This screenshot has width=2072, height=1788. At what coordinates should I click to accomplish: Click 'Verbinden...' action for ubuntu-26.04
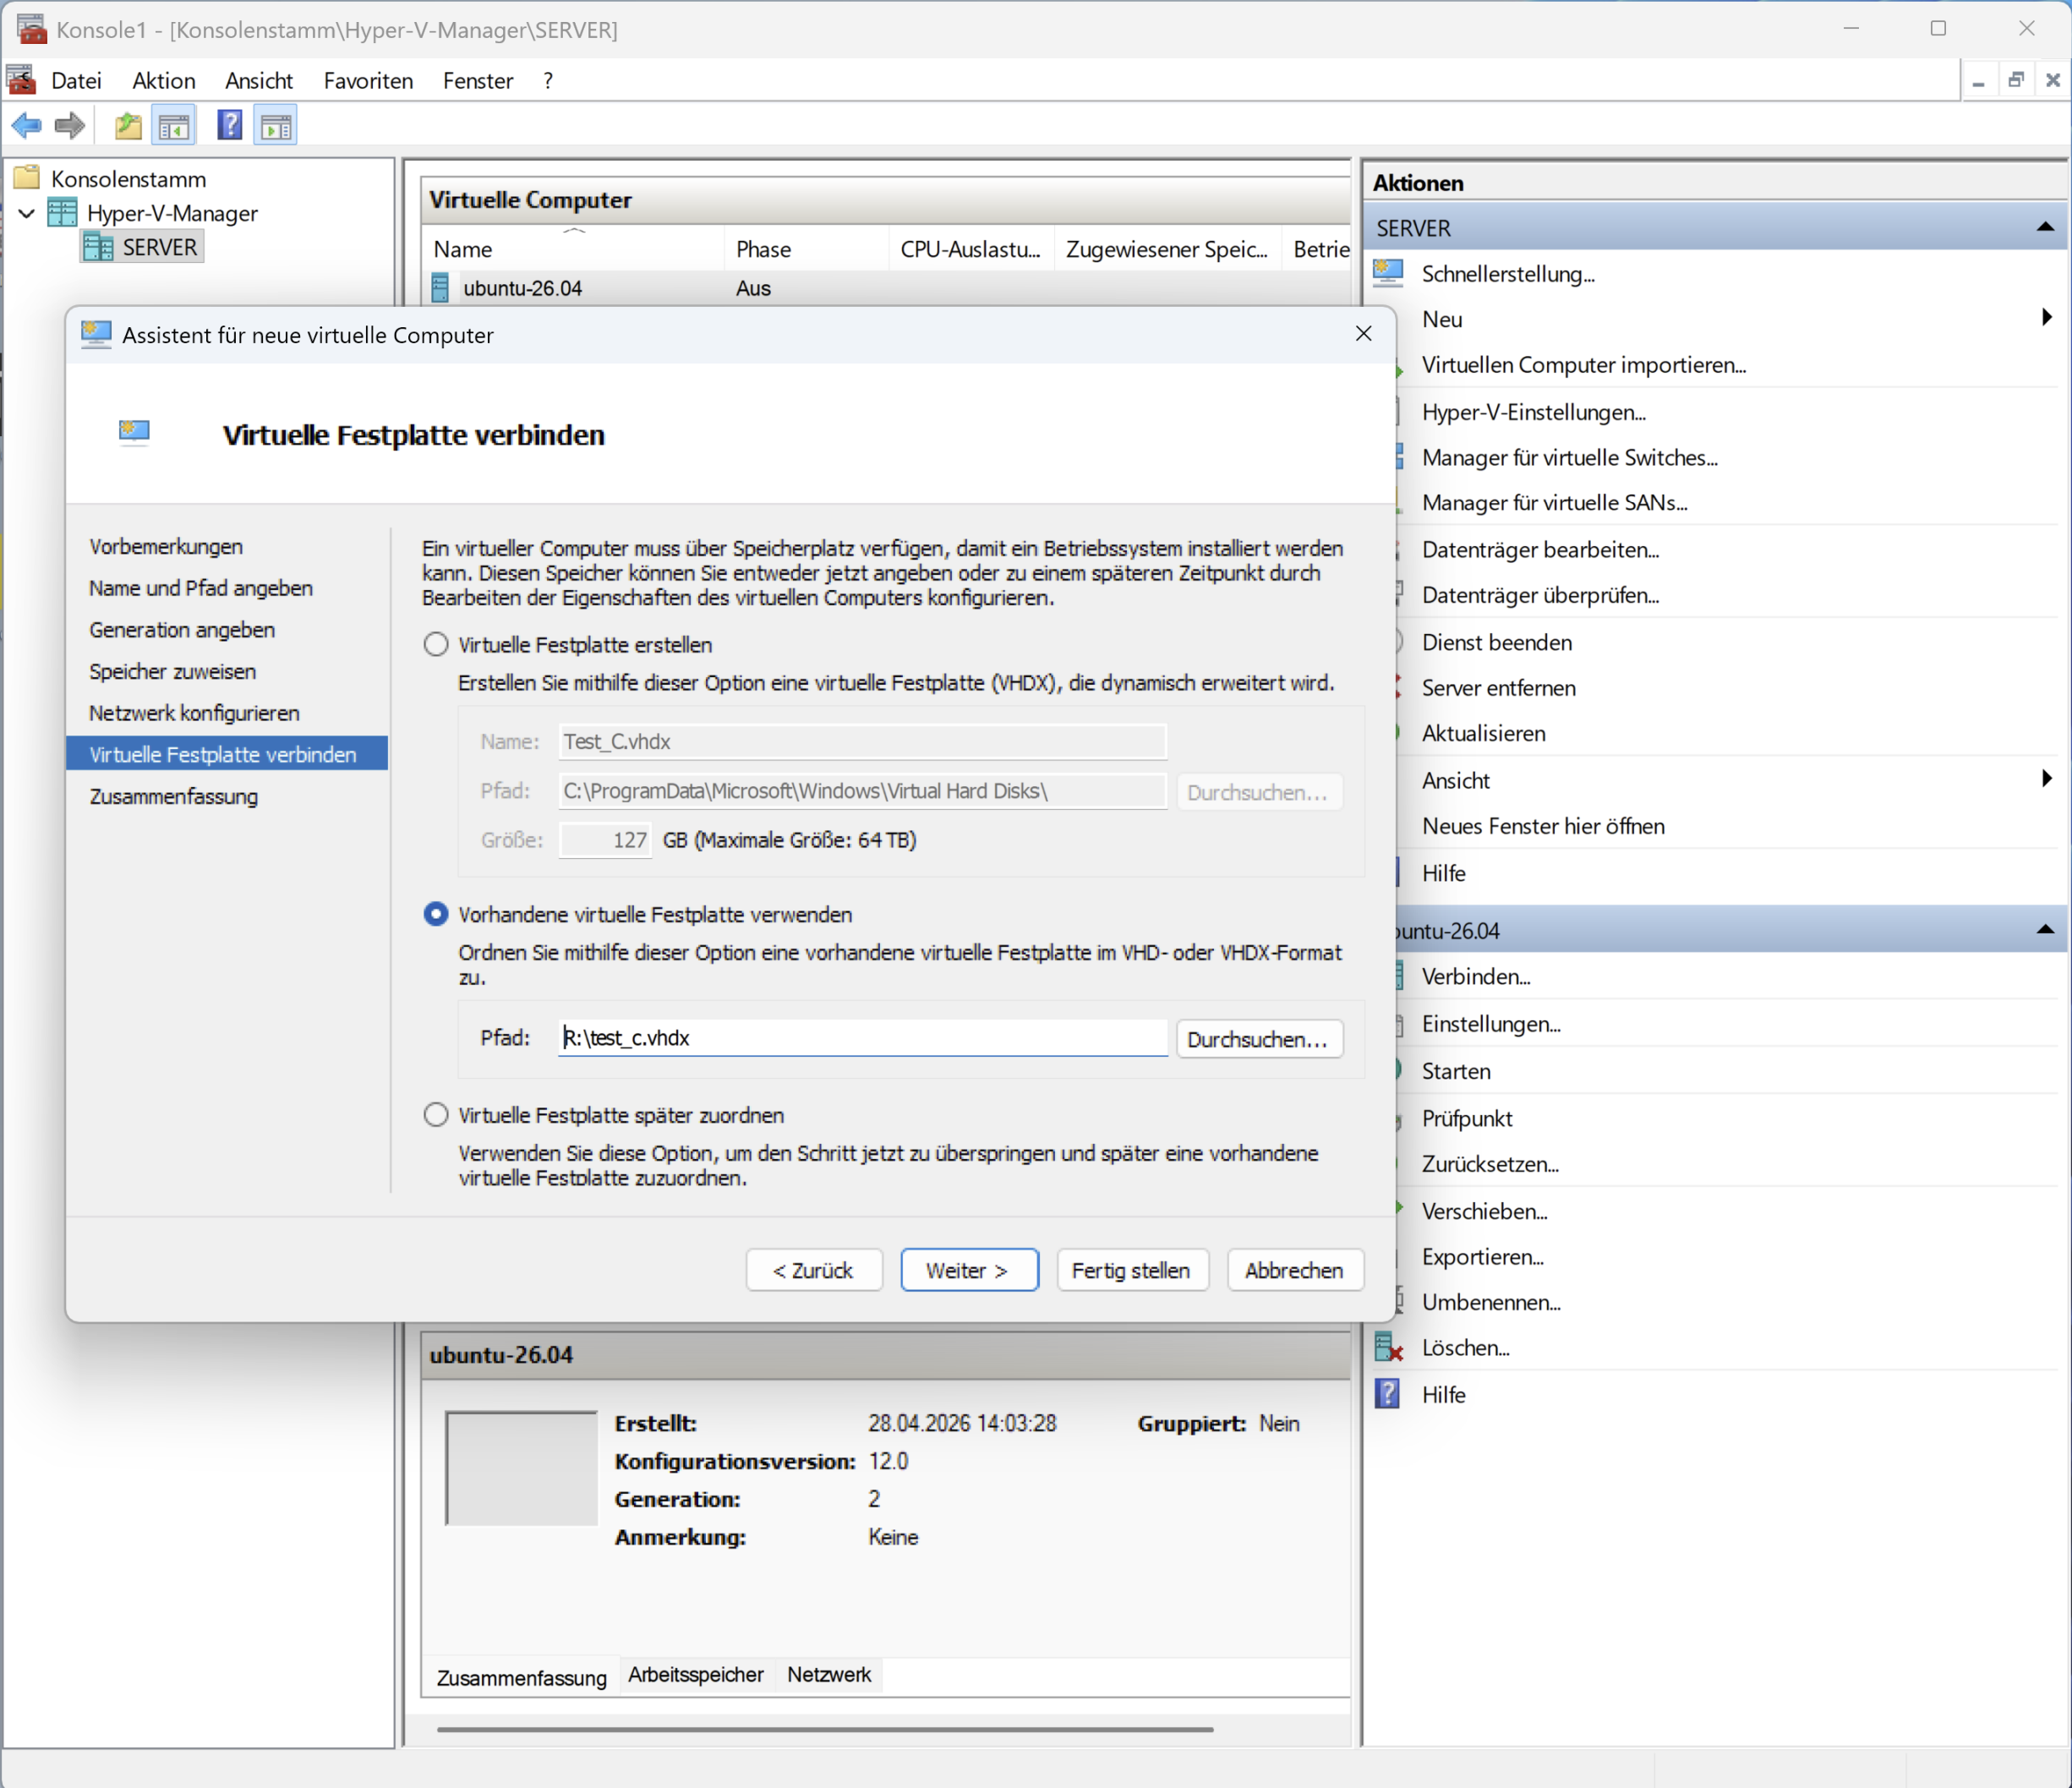tap(1476, 976)
